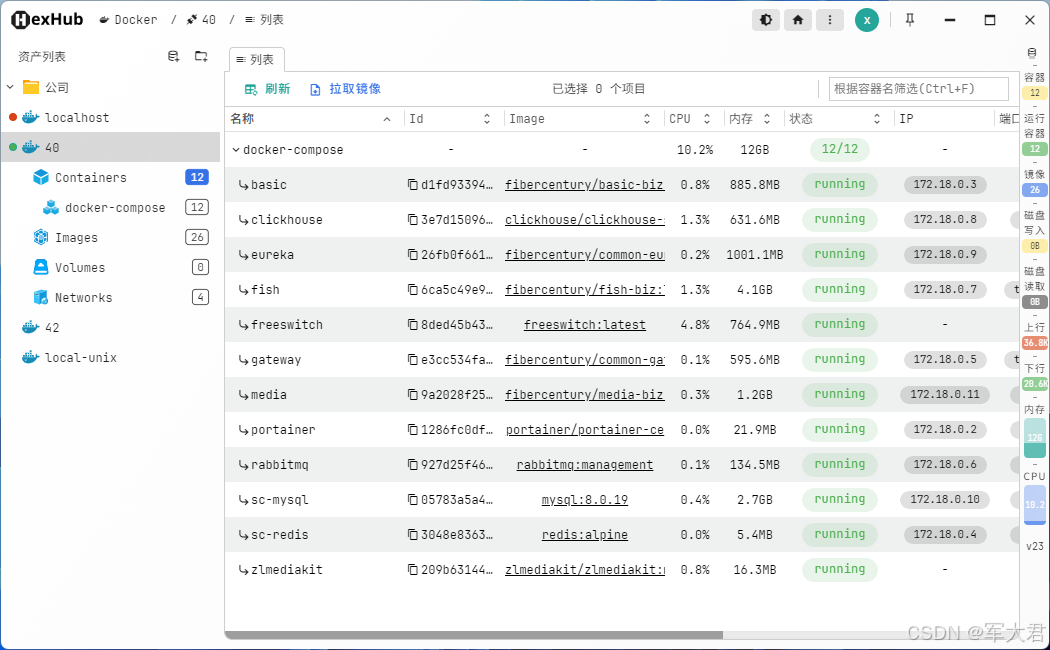Screen dimensions: 1050x650
Task: Open the portainer/portainer-ce image link
Action: (x=585, y=430)
